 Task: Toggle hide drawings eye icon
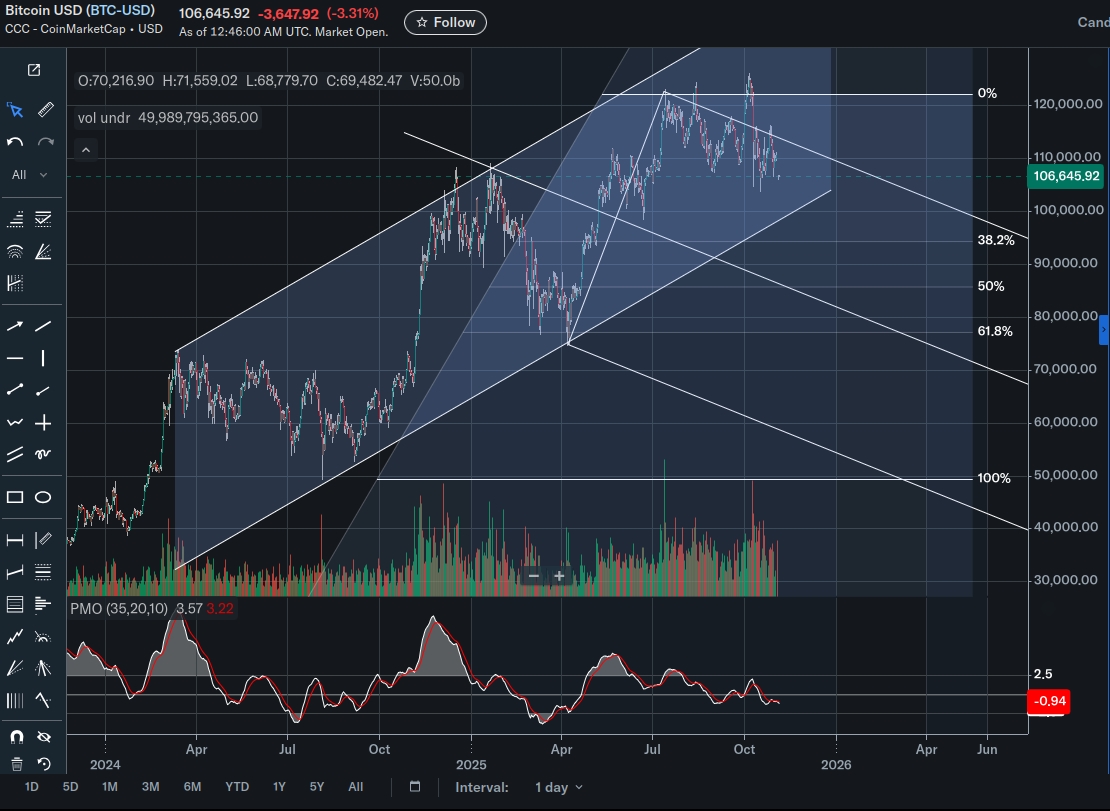(x=43, y=737)
